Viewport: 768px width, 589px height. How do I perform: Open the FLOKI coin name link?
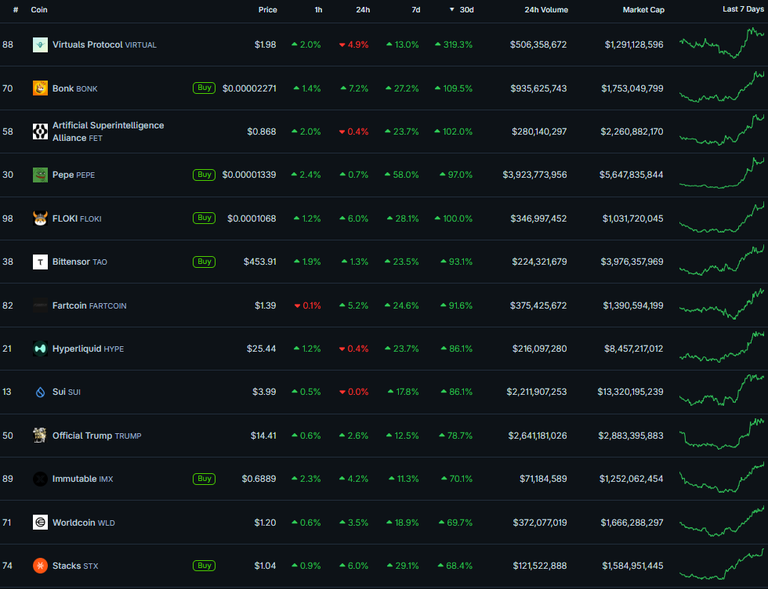pyautogui.click(x=77, y=218)
